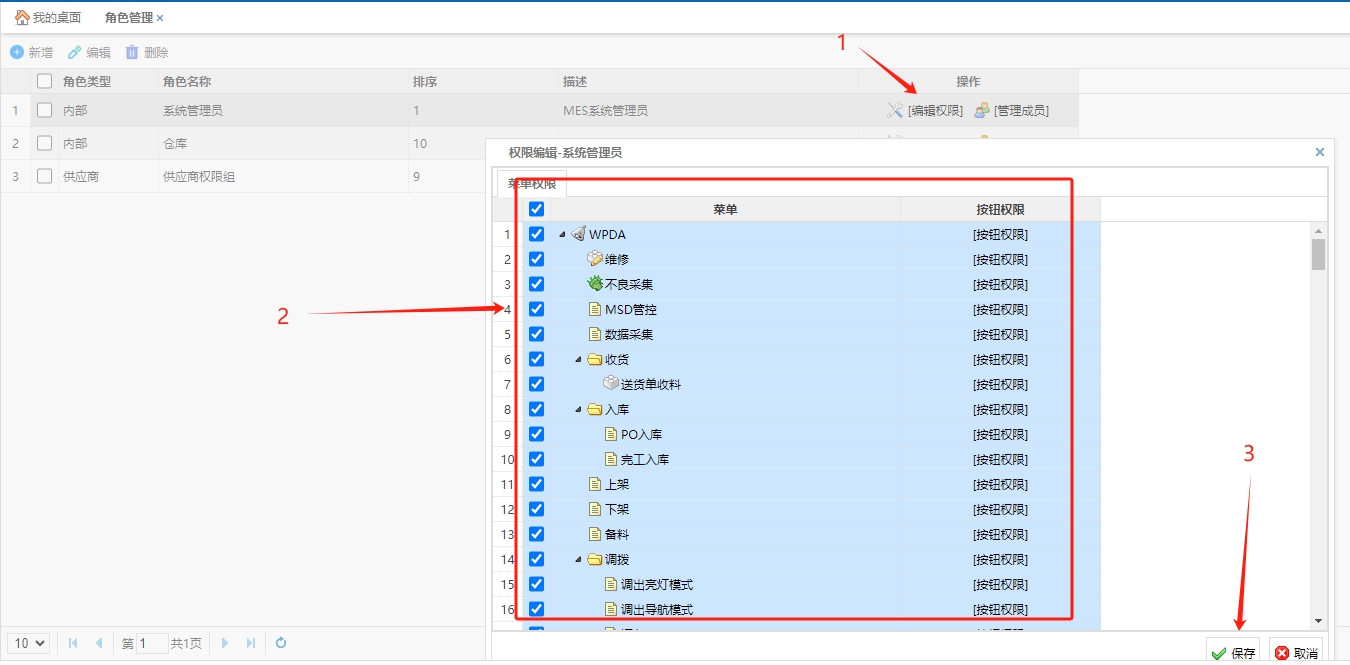Go to next page using arrow icon
Screen dimensions: 1350x665
tap(225, 643)
